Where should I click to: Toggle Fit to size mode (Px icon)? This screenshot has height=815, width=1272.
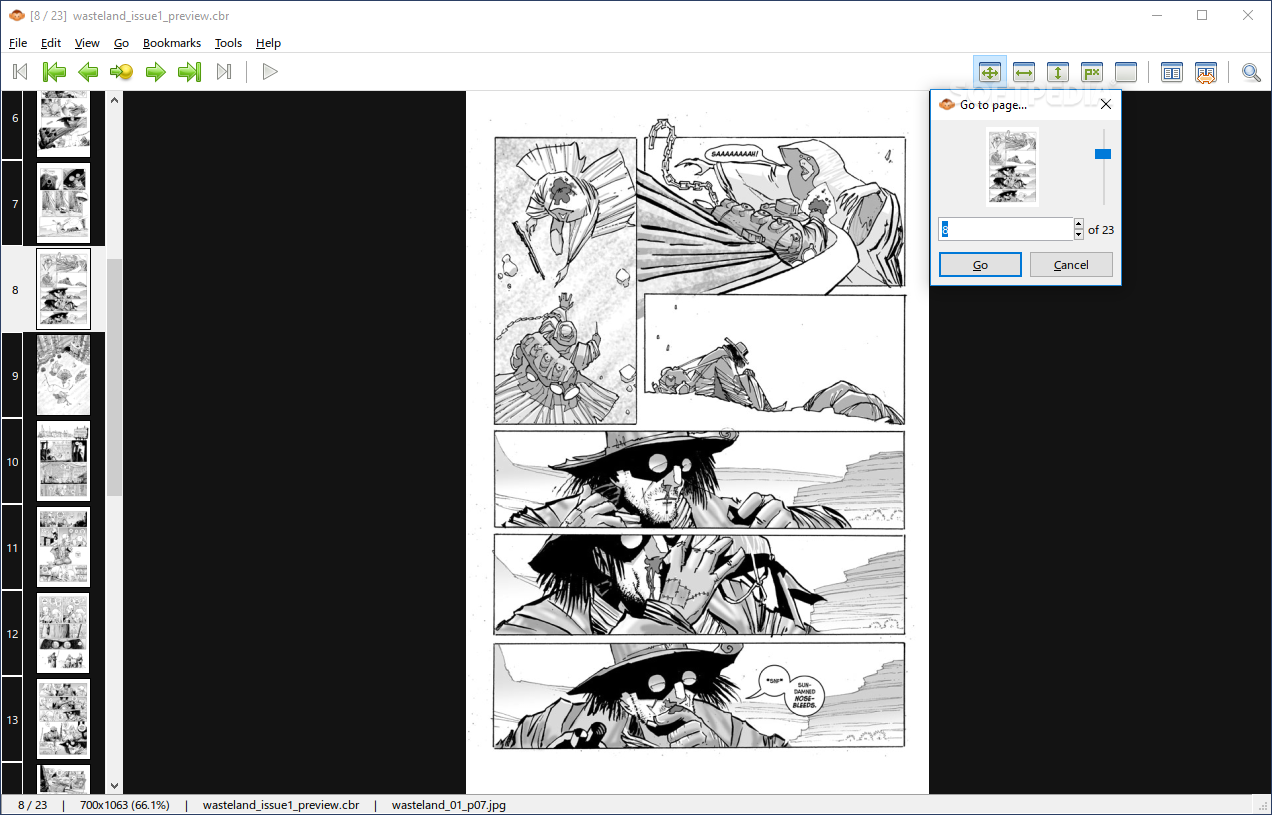click(1092, 72)
